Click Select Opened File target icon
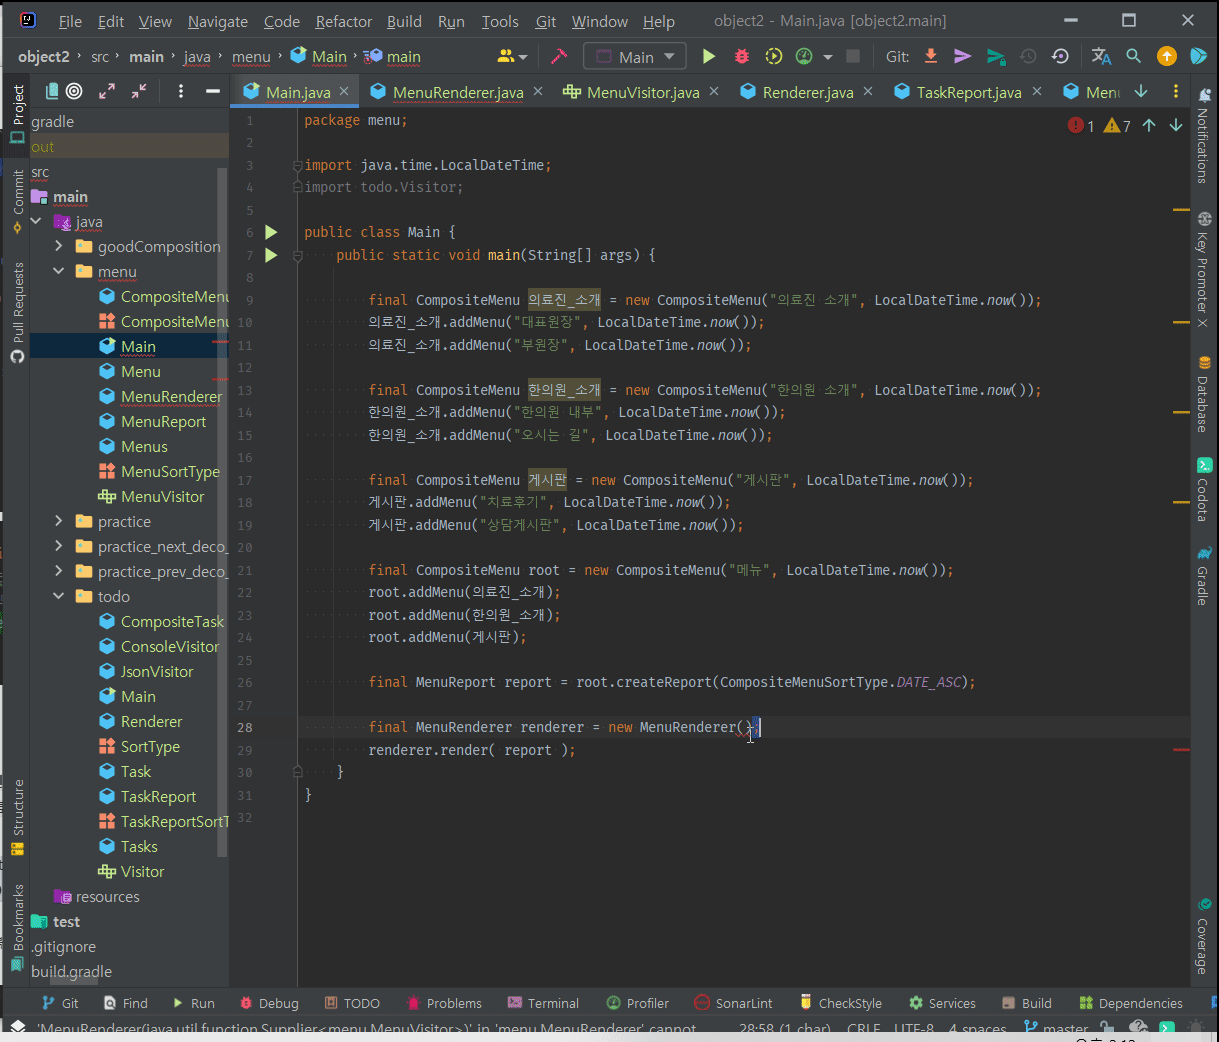Viewport: 1219px width, 1042px height. tap(74, 92)
